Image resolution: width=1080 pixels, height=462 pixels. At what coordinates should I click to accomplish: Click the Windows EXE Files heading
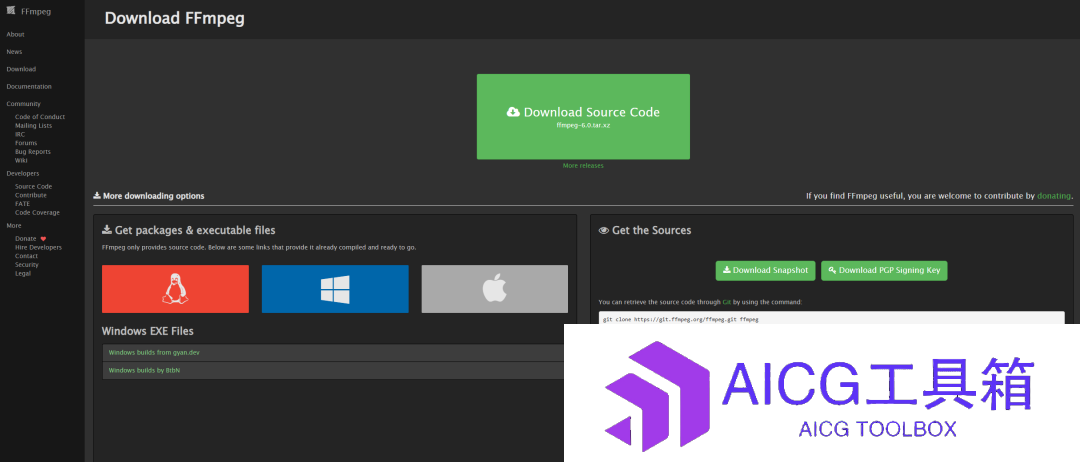pyautogui.click(x=147, y=331)
